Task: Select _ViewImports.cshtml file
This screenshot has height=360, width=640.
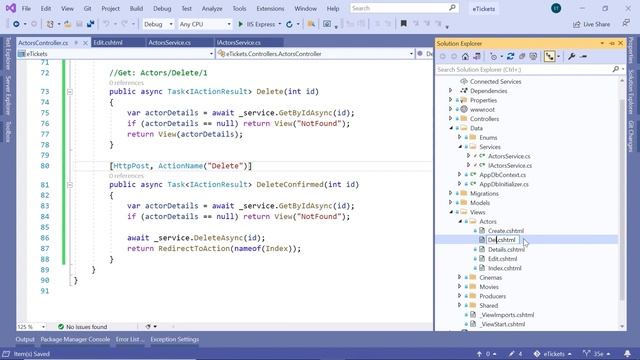Action: click(x=507, y=315)
